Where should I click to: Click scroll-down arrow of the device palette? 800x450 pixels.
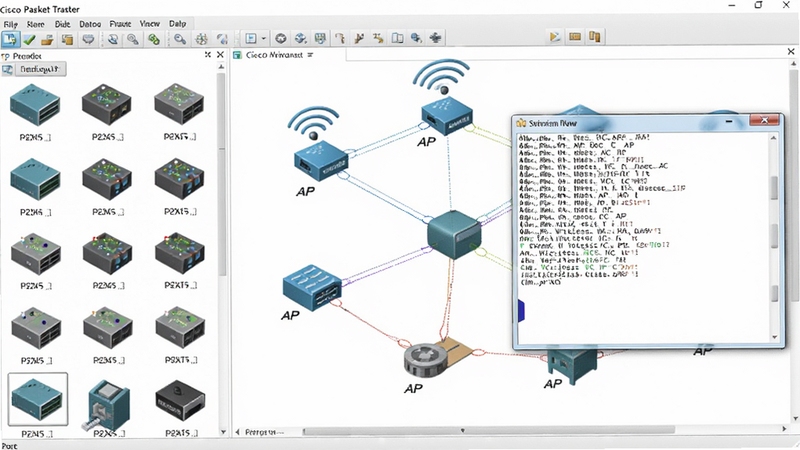point(223,432)
